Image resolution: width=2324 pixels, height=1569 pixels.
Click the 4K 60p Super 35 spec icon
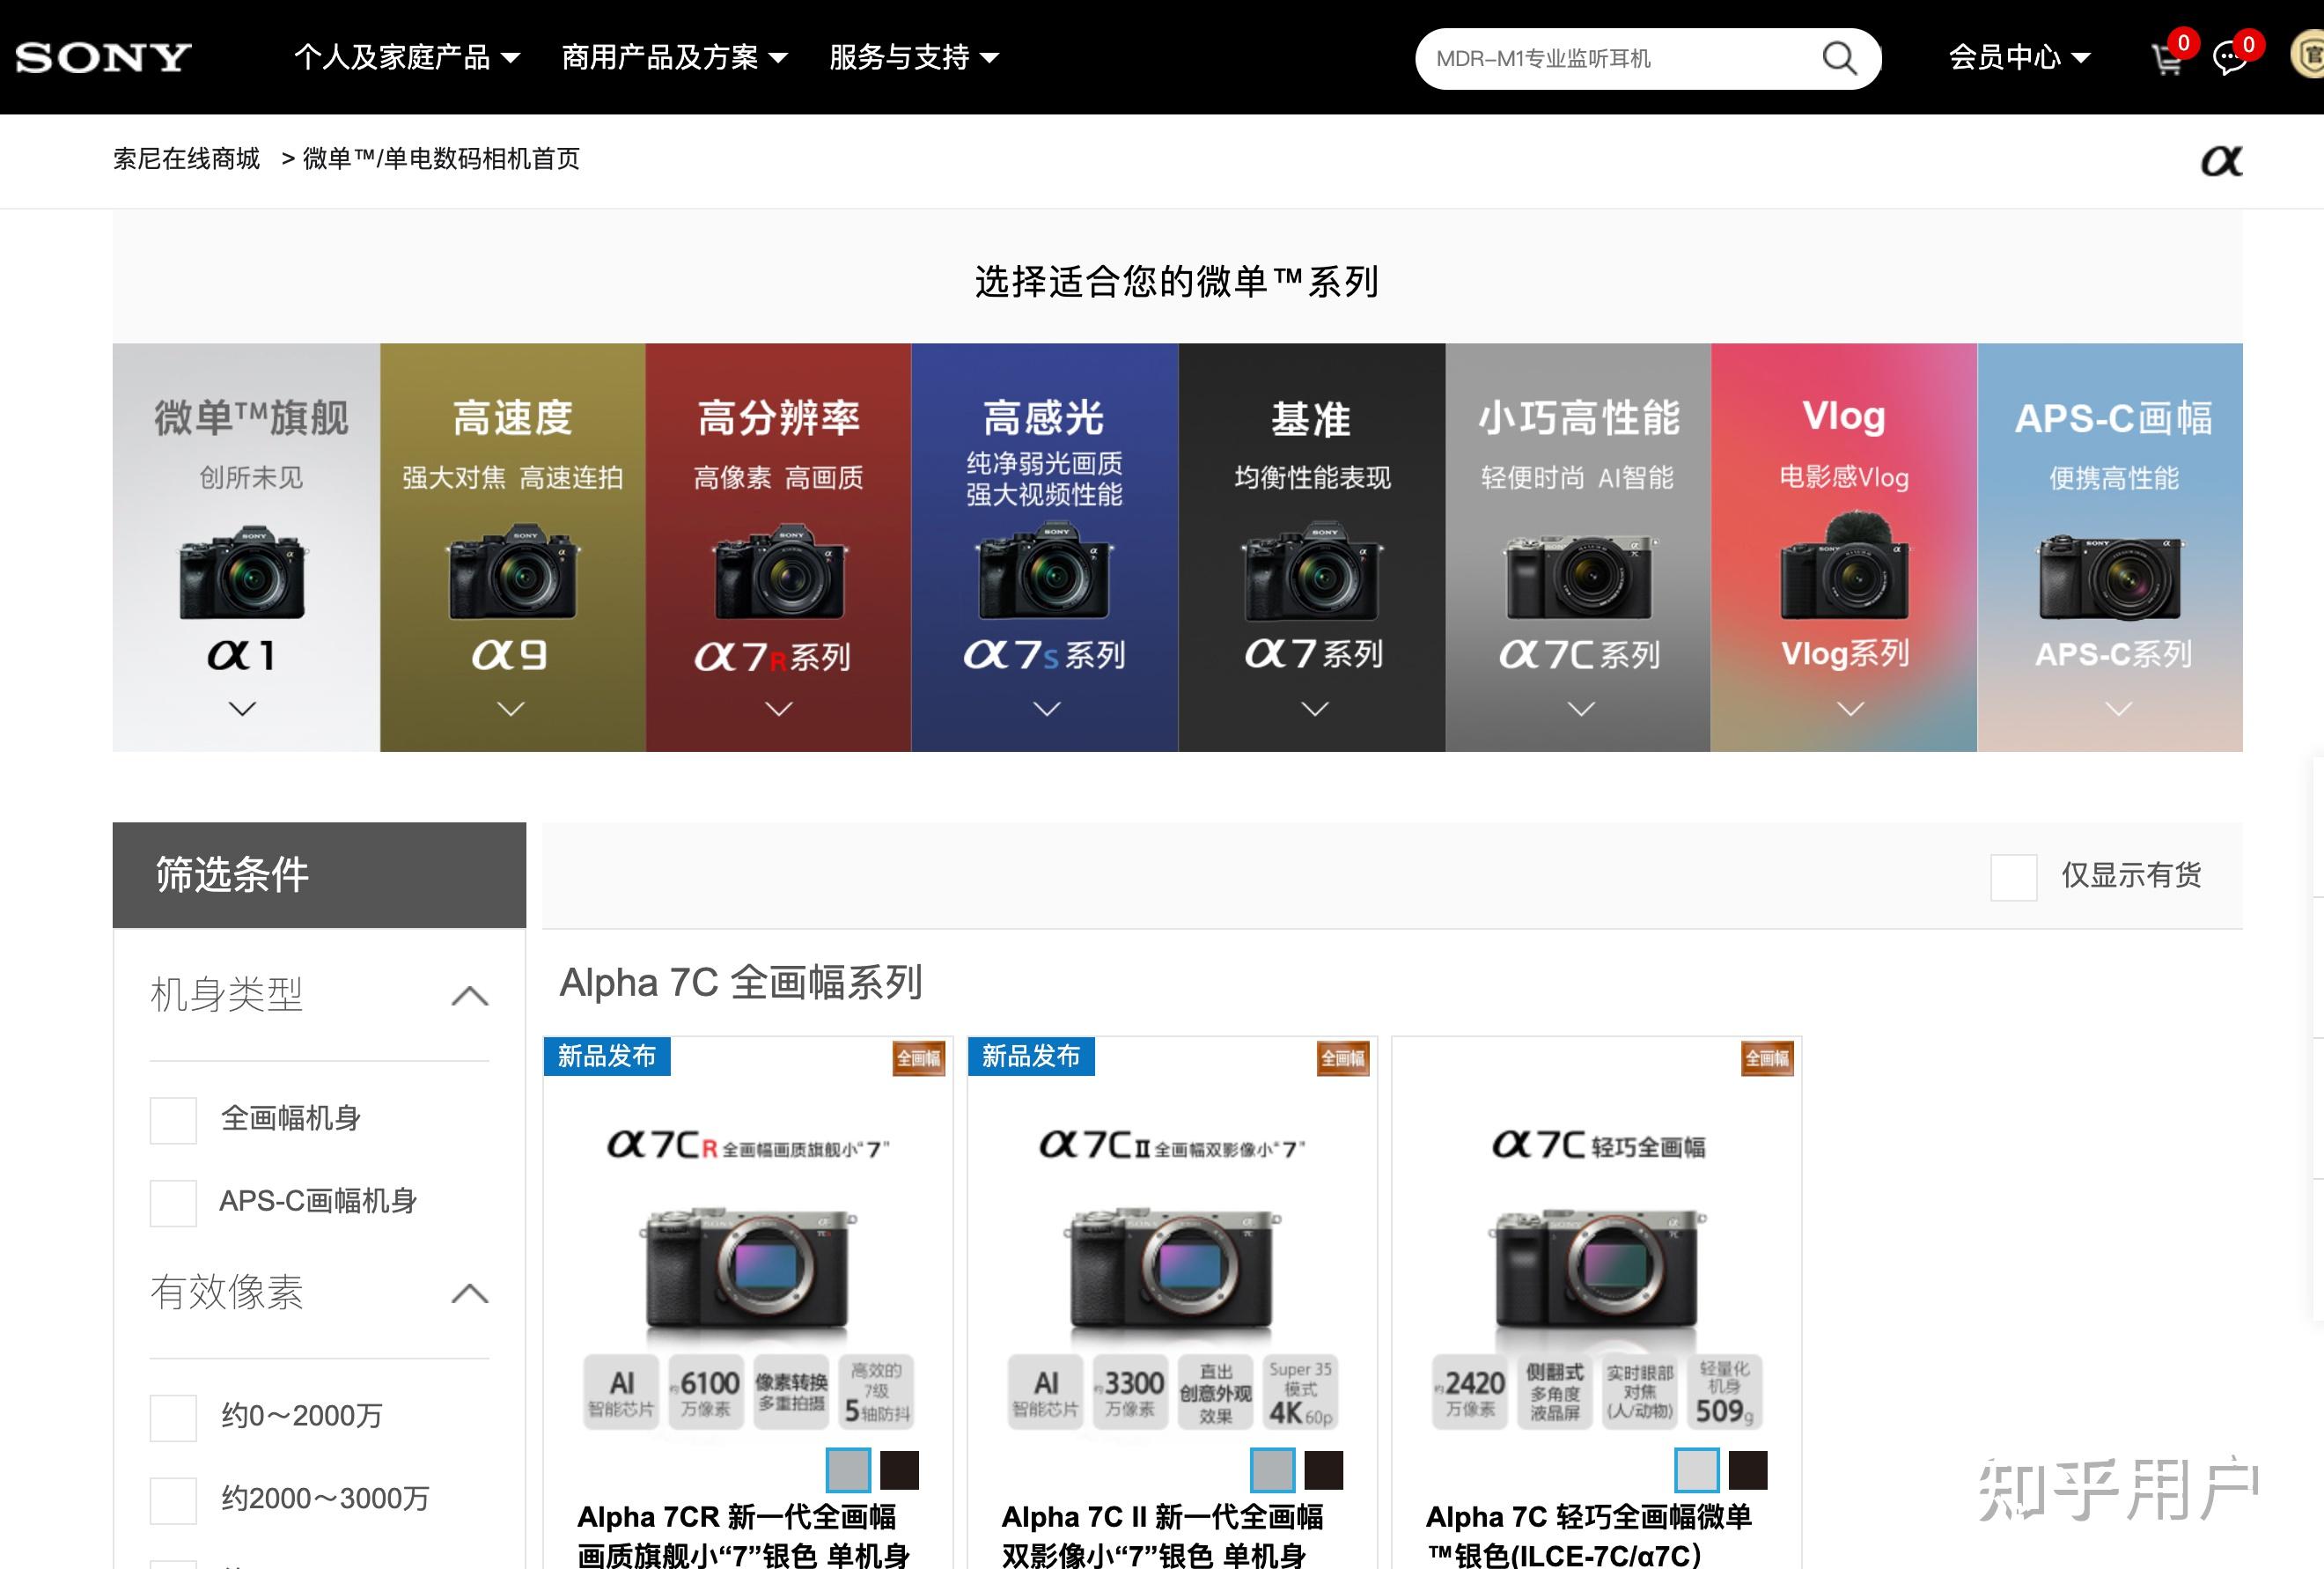(x=1301, y=1392)
